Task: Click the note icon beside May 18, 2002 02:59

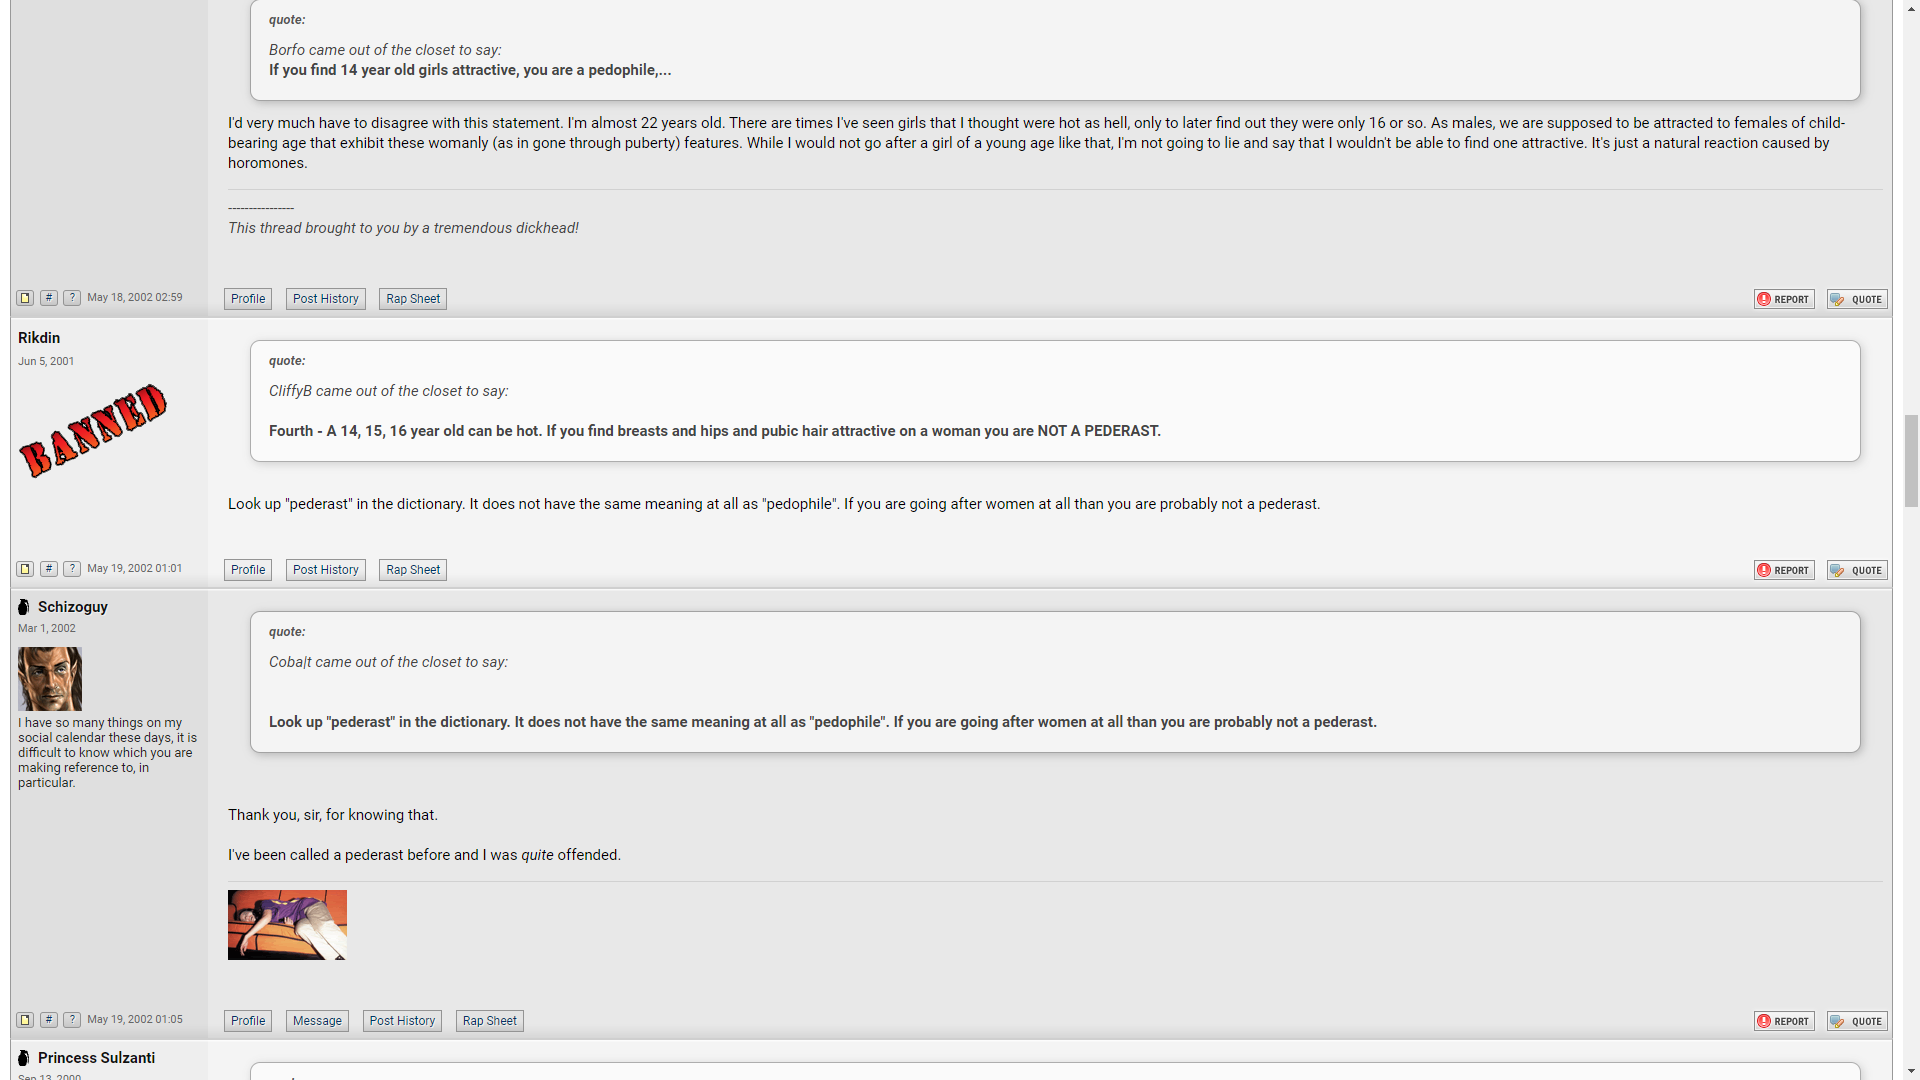Action: point(25,298)
